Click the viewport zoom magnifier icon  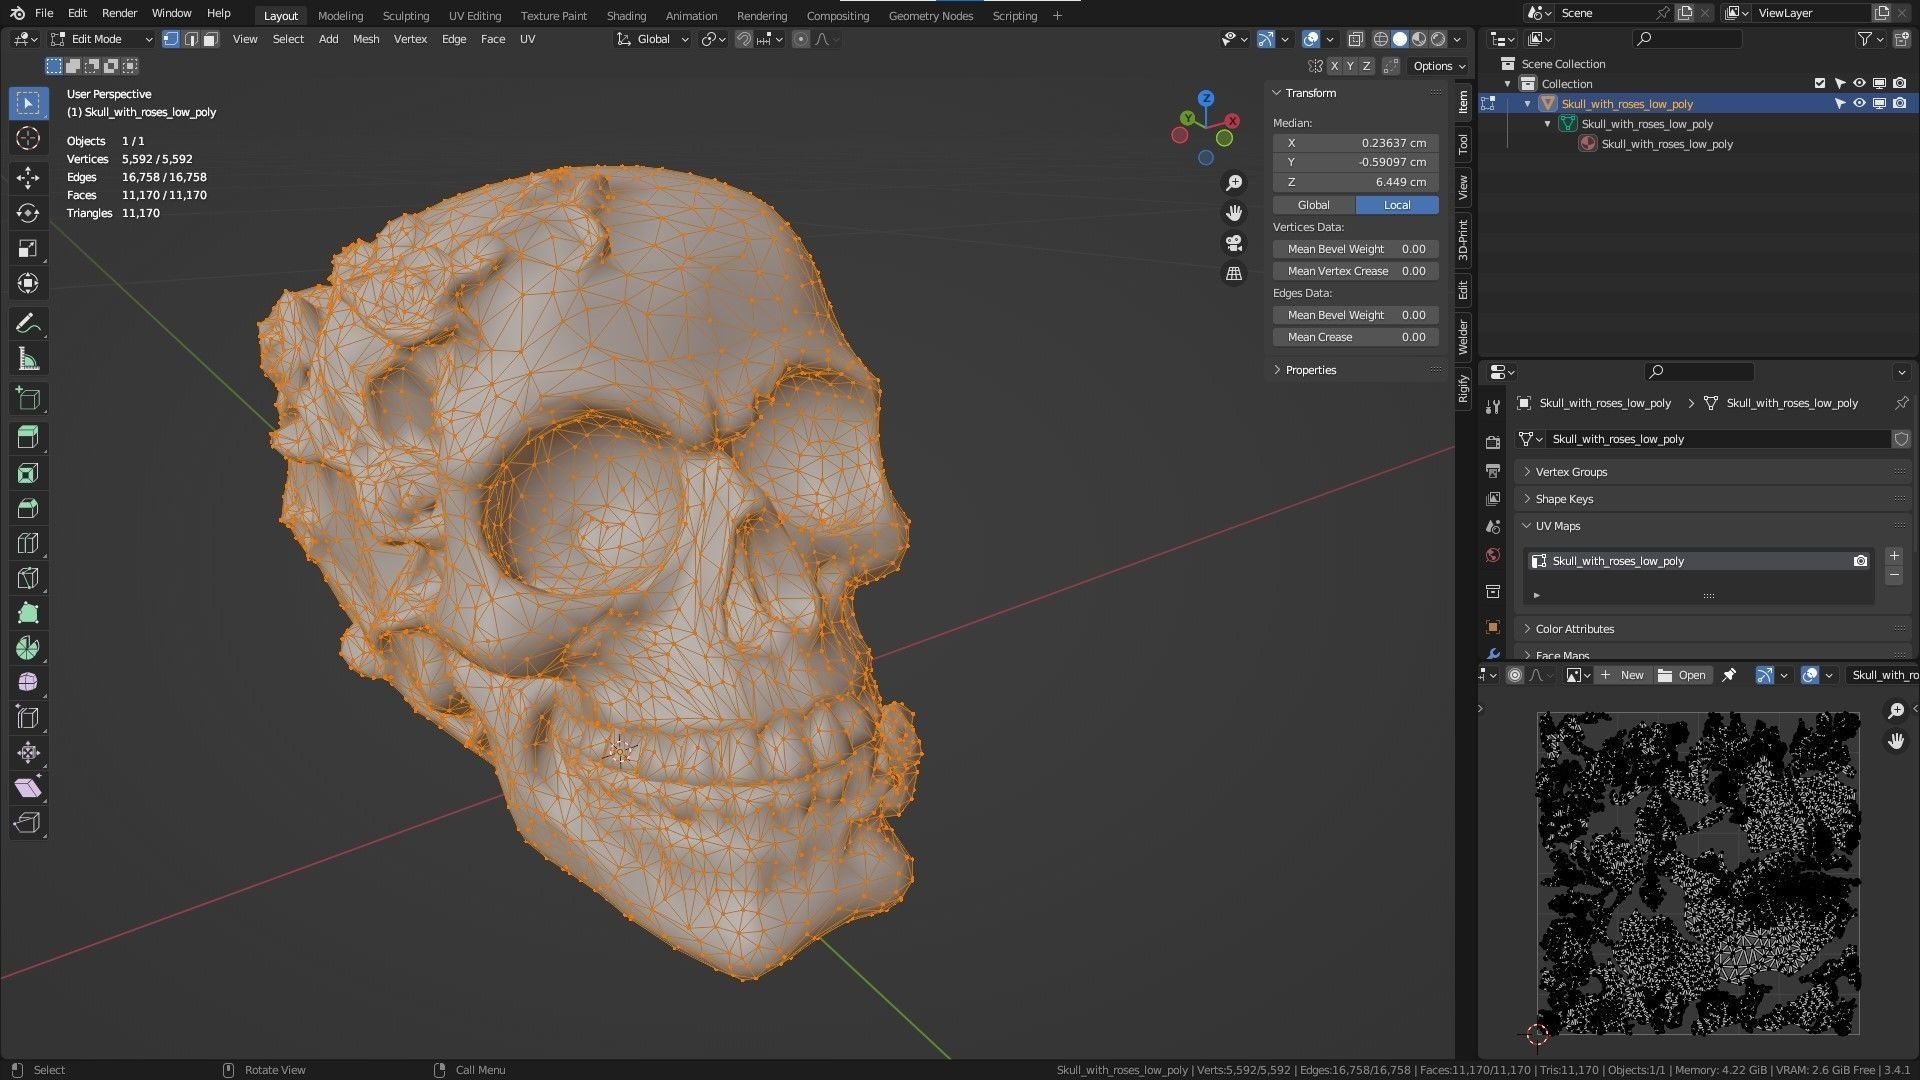click(x=1234, y=183)
